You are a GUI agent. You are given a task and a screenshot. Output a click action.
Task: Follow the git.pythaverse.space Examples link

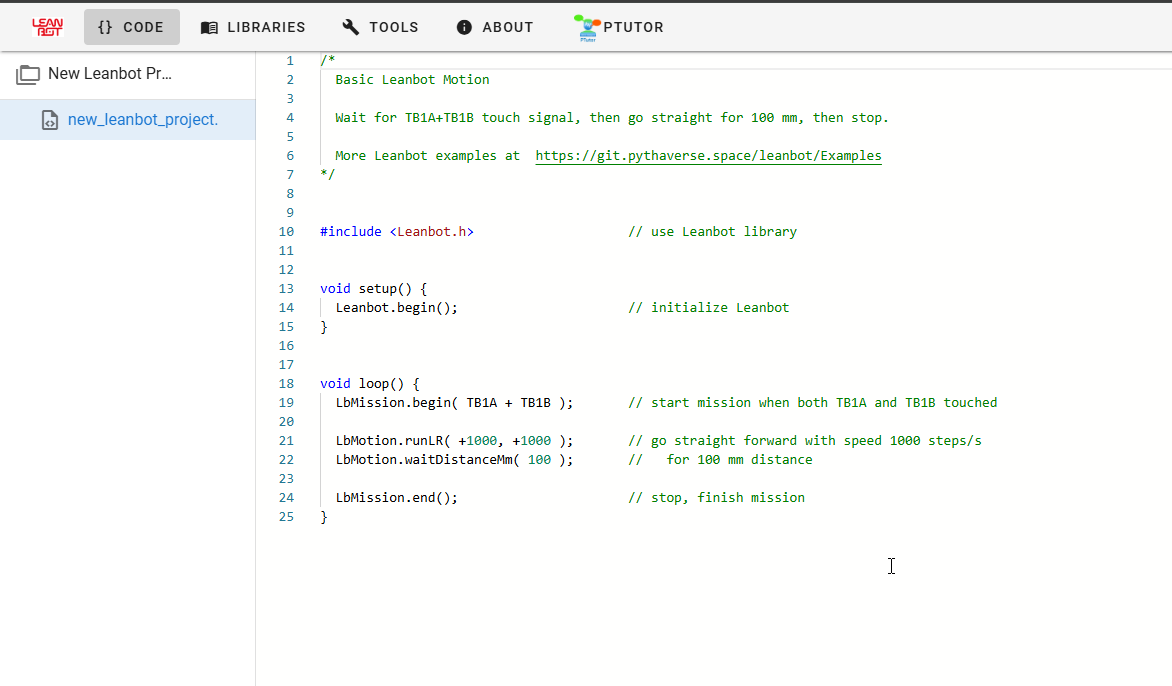click(x=708, y=156)
